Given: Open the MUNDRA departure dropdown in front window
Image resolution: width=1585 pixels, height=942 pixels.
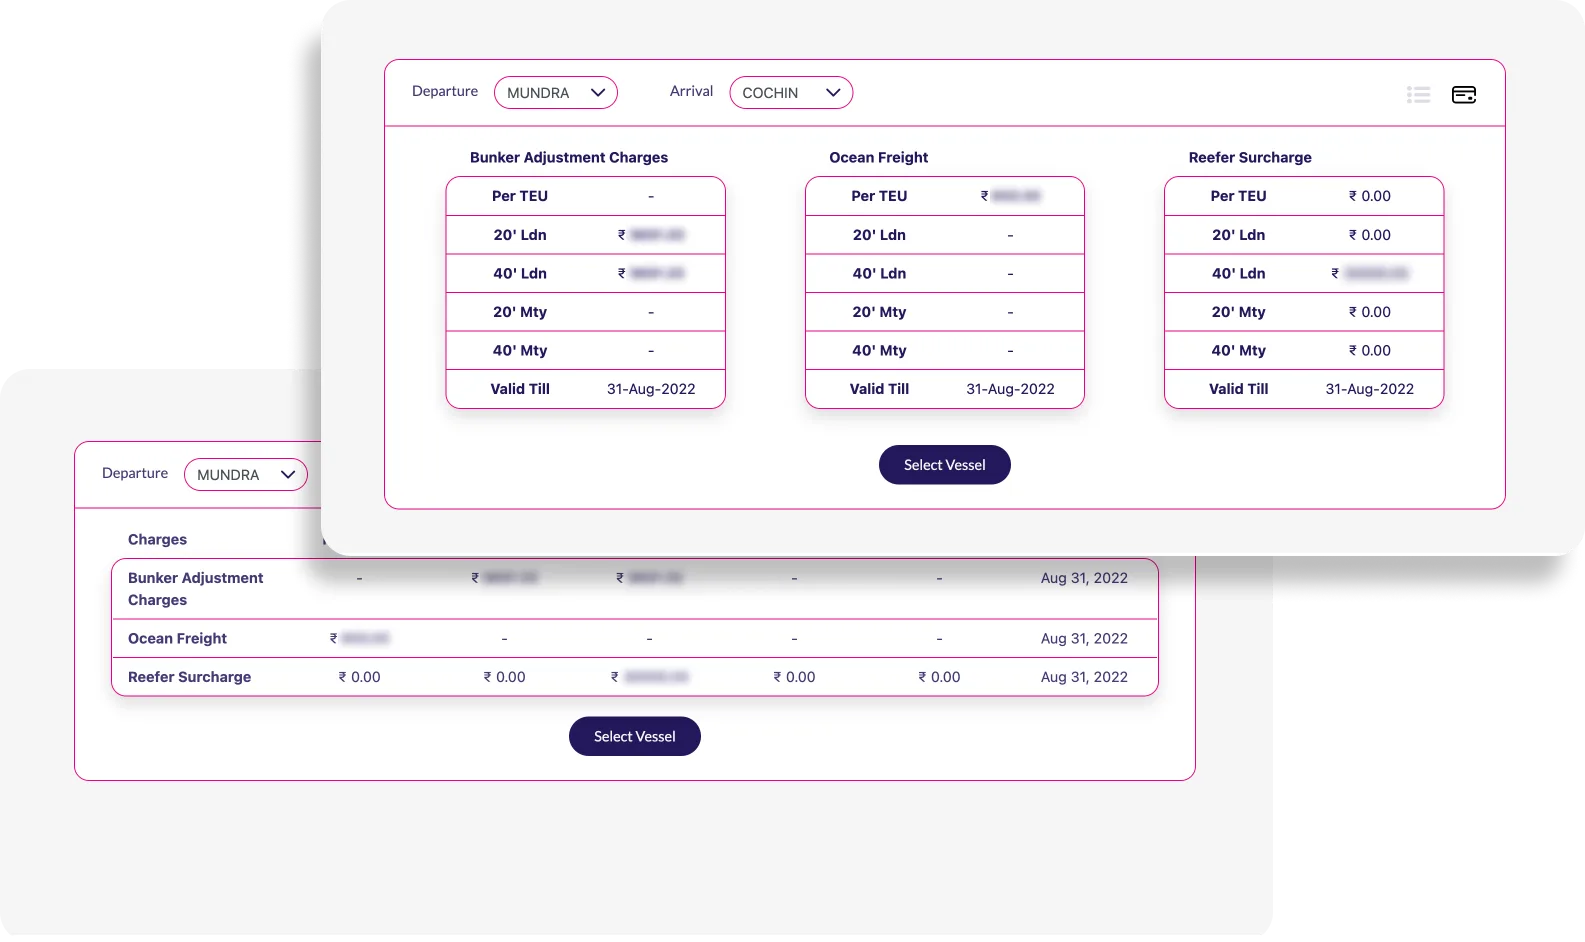Looking at the screenshot, I should [x=556, y=93].
